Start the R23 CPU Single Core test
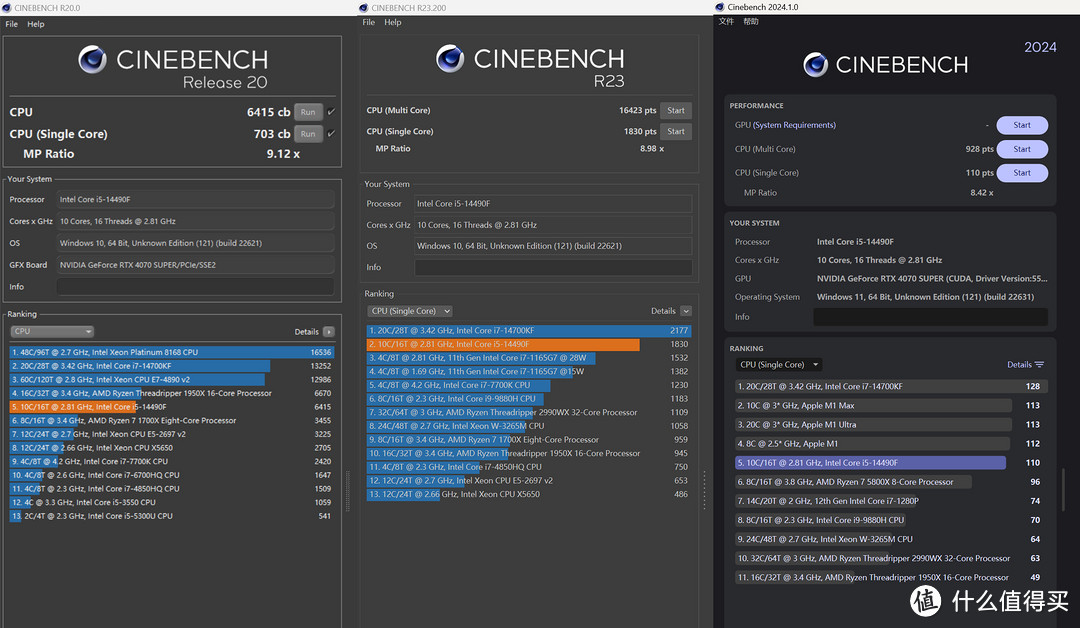 pos(676,131)
